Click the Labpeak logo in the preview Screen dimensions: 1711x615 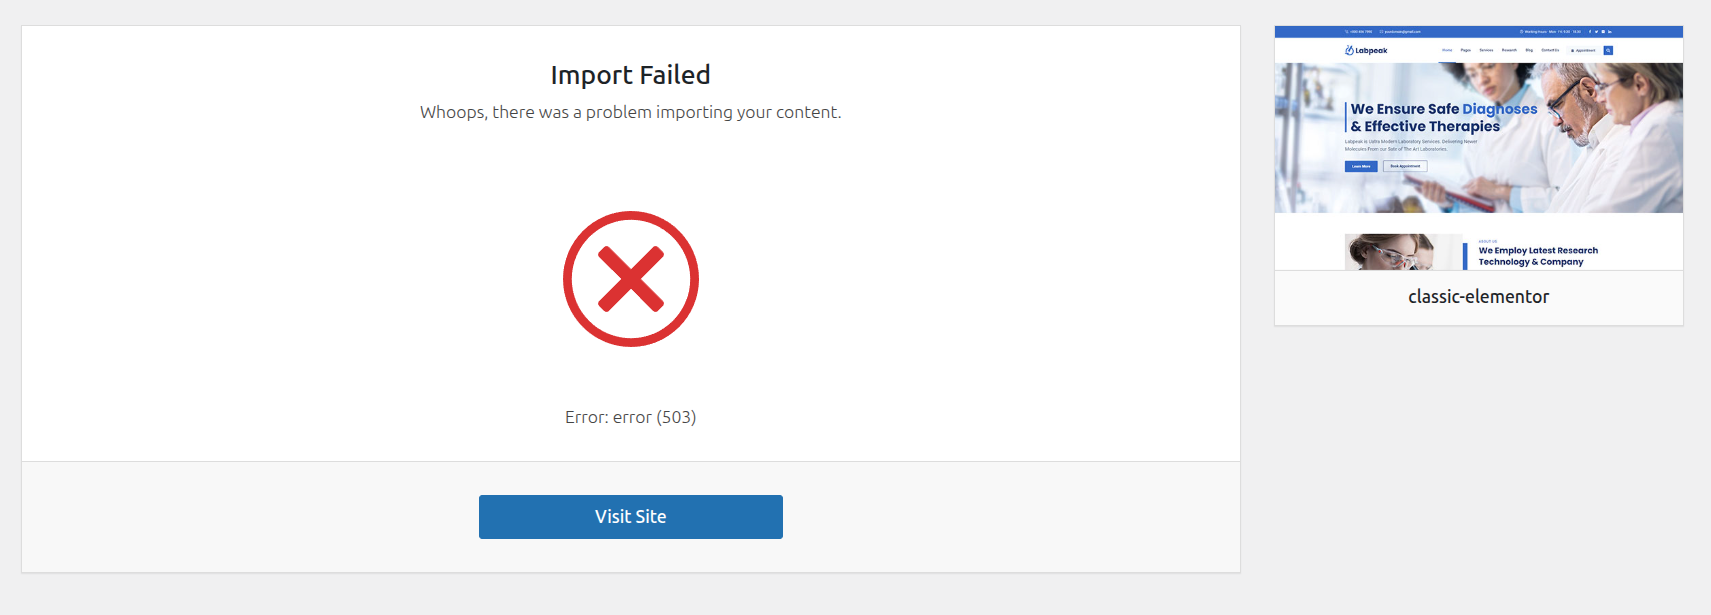1366,50
